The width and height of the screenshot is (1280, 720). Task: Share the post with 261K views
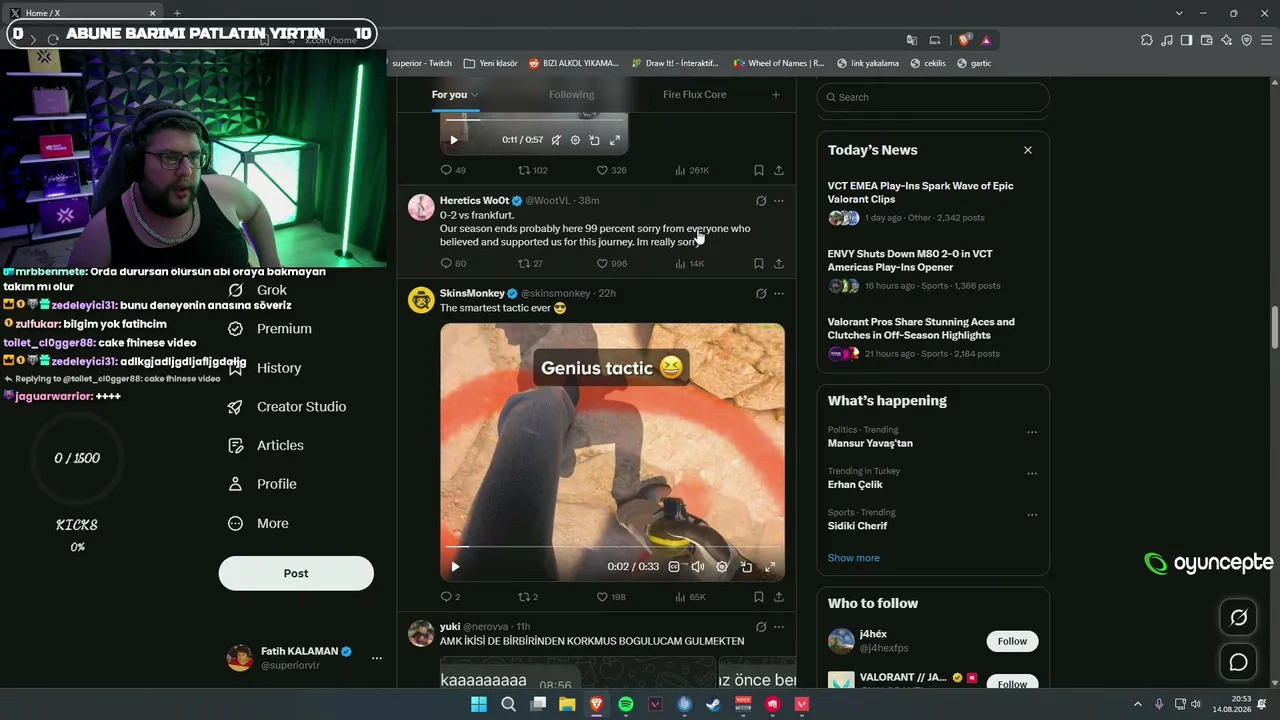(x=779, y=170)
